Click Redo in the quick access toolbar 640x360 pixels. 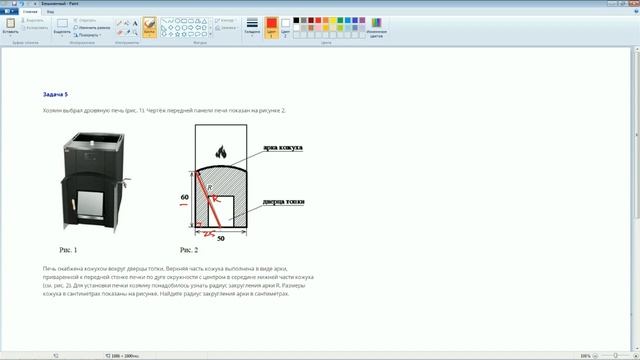click(28, 3)
